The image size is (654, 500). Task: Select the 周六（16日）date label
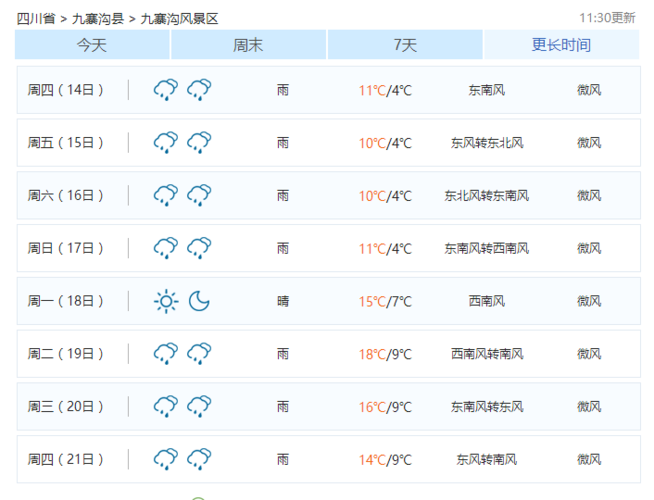pos(65,195)
